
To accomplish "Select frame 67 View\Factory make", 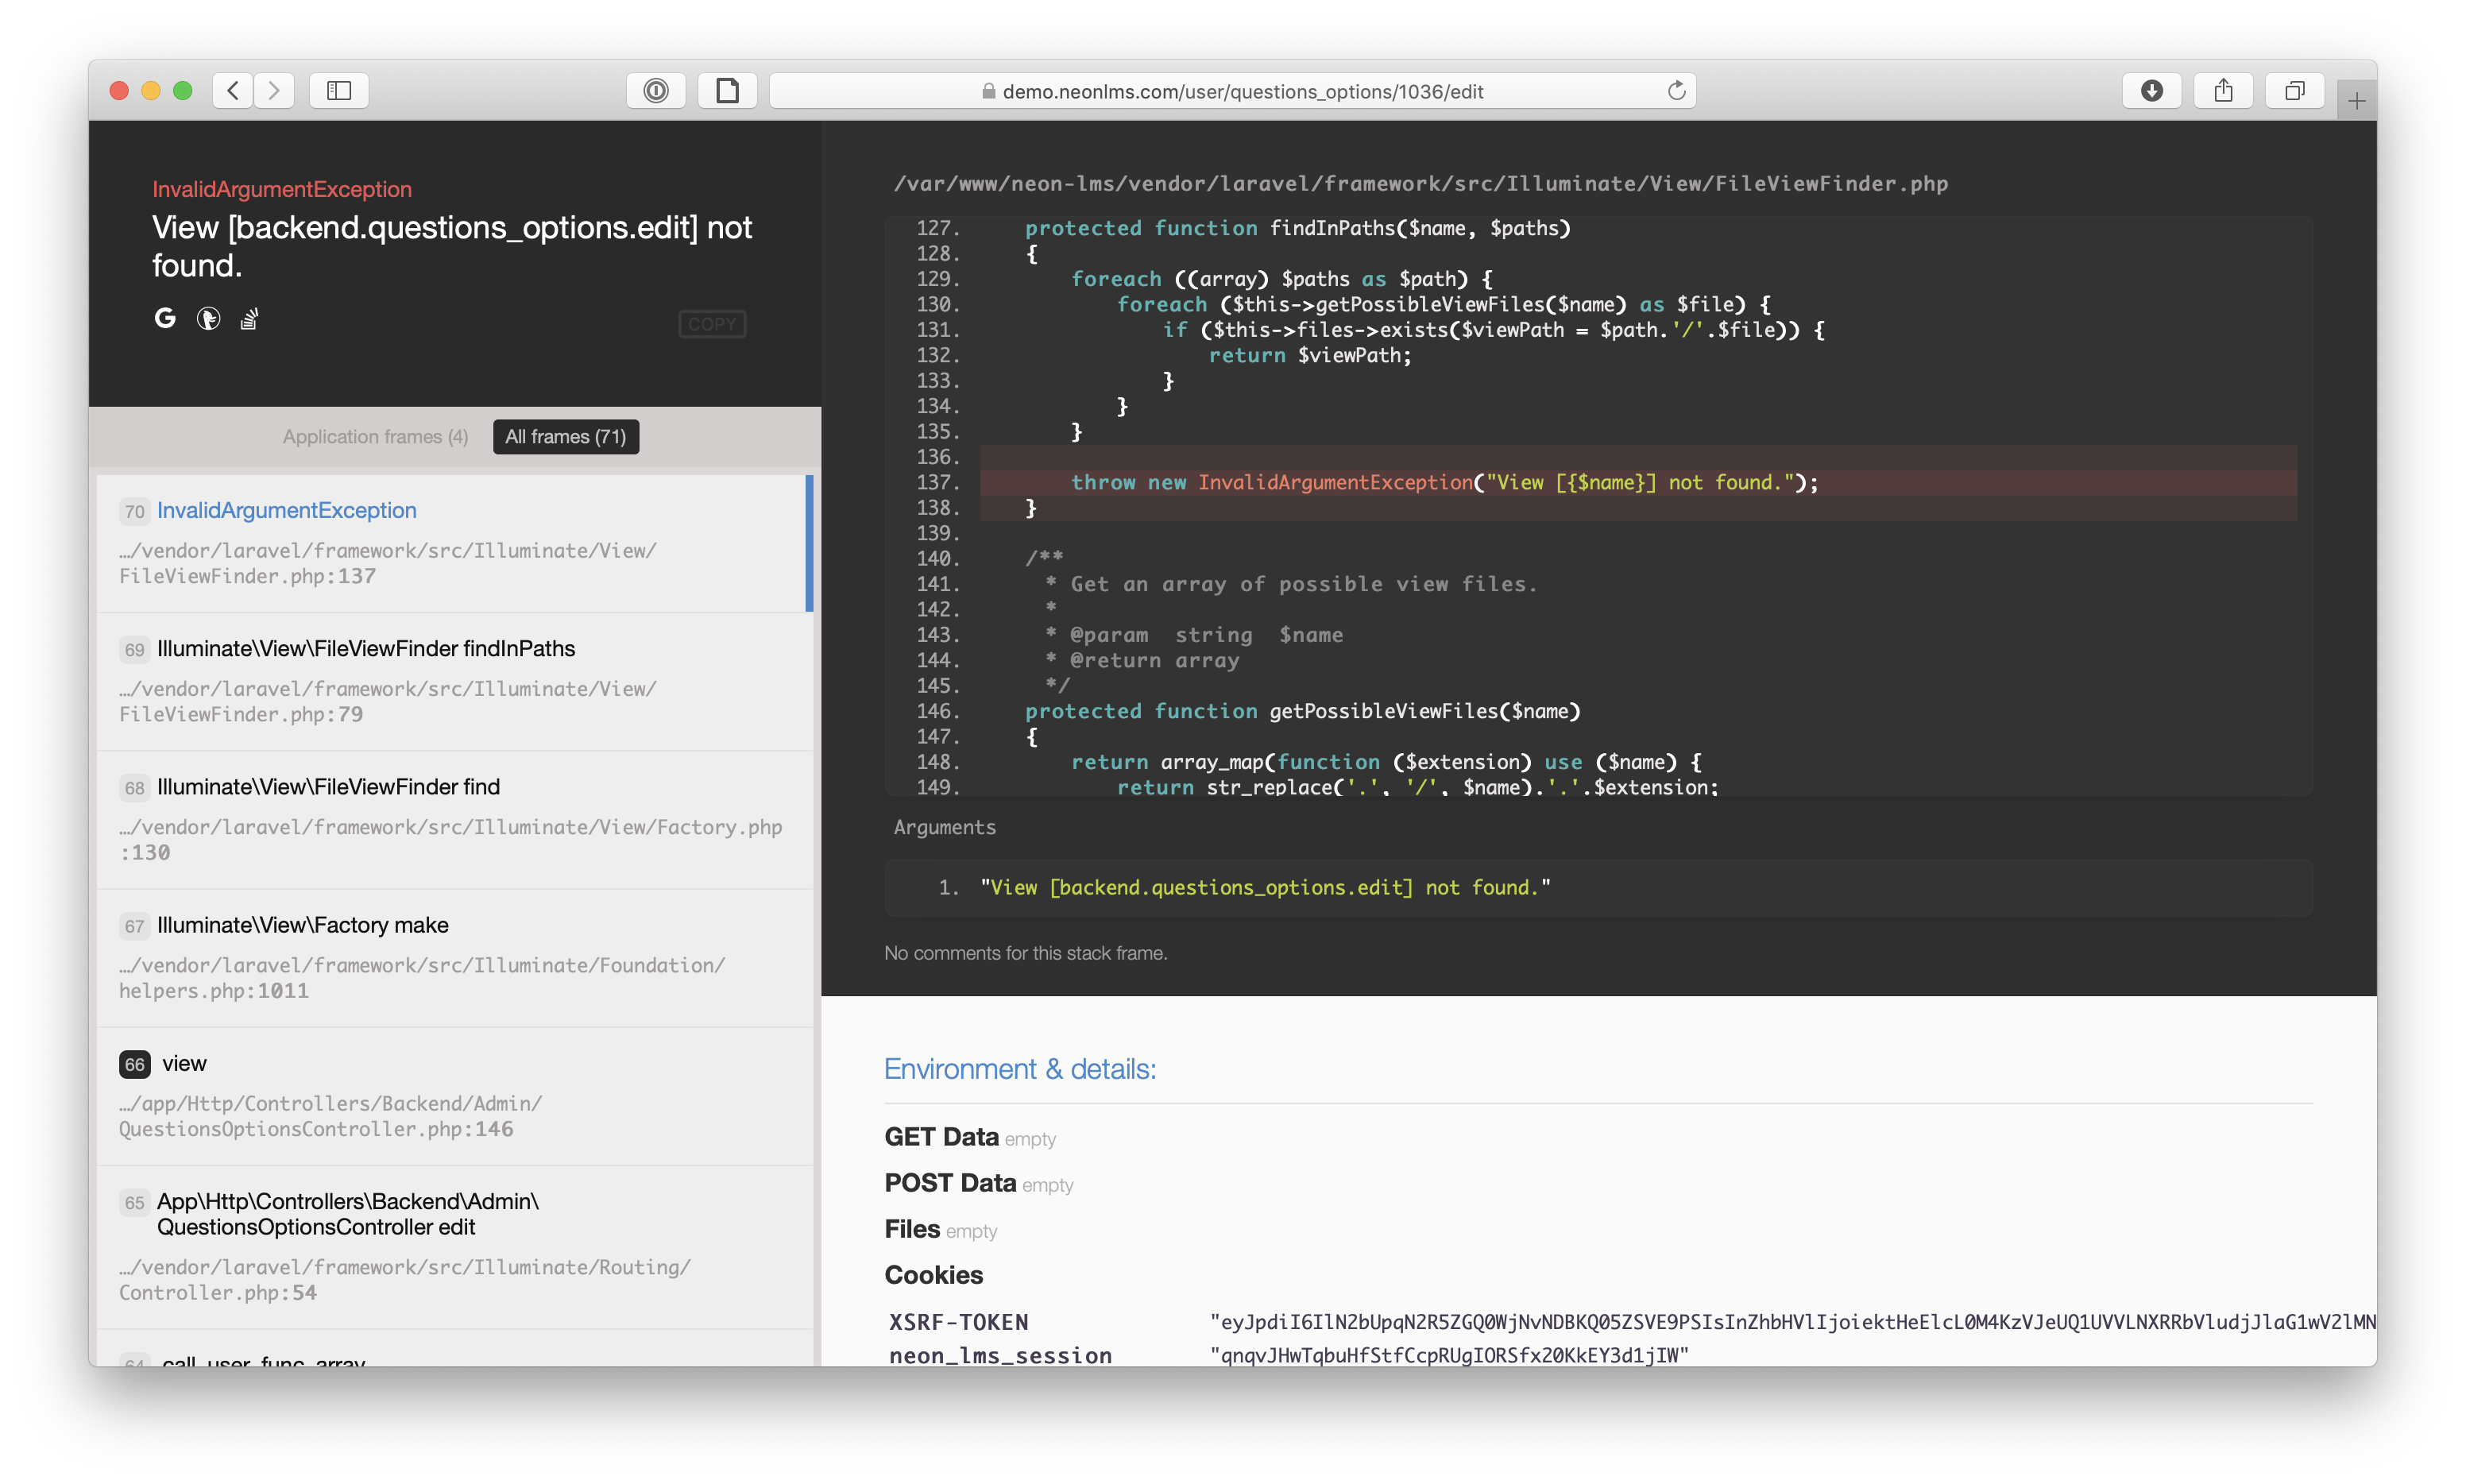I will coord(455,958).
